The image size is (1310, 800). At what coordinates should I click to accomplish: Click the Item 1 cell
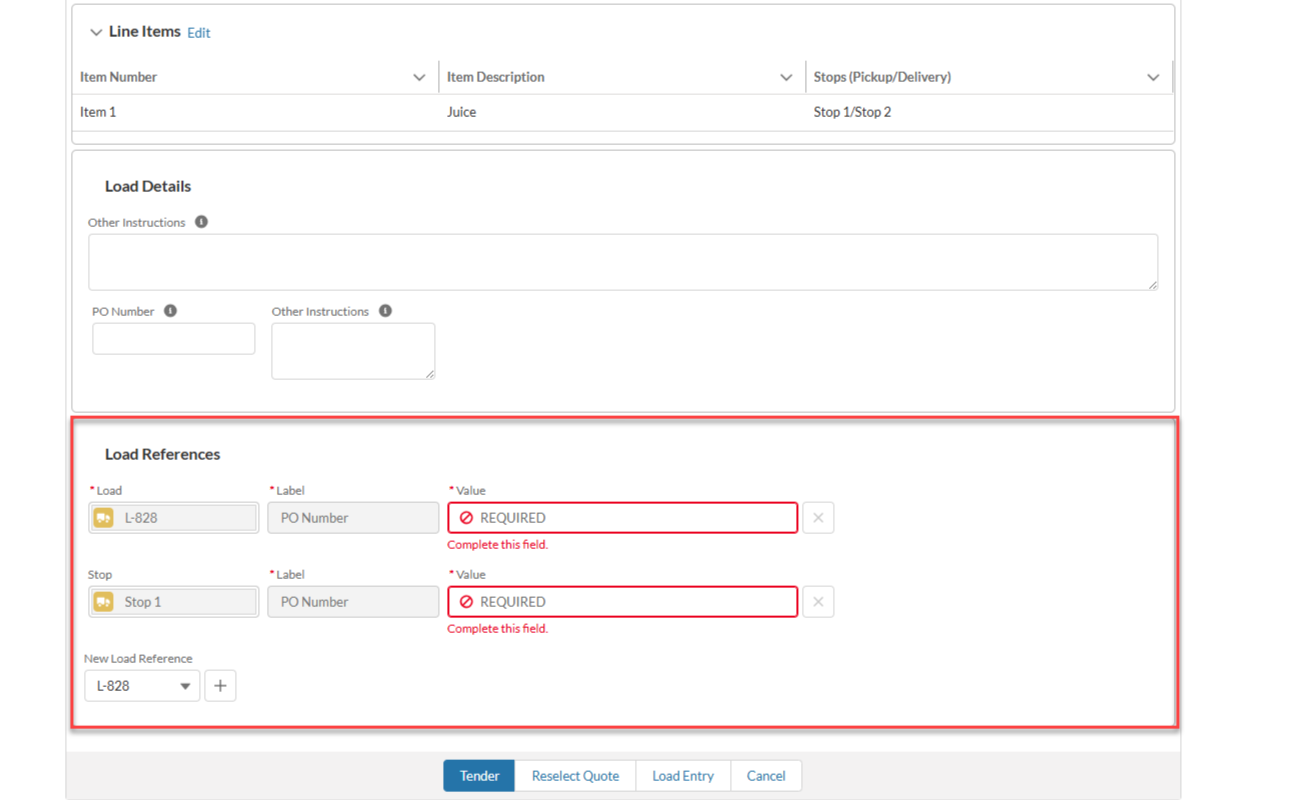pyautogui.click(x=255, y=112)
